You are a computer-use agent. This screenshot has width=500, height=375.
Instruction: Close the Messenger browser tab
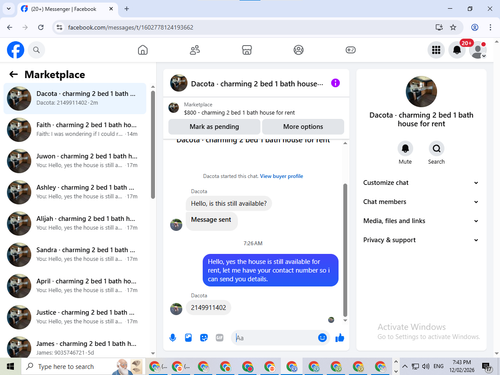[x=111, y=9]
